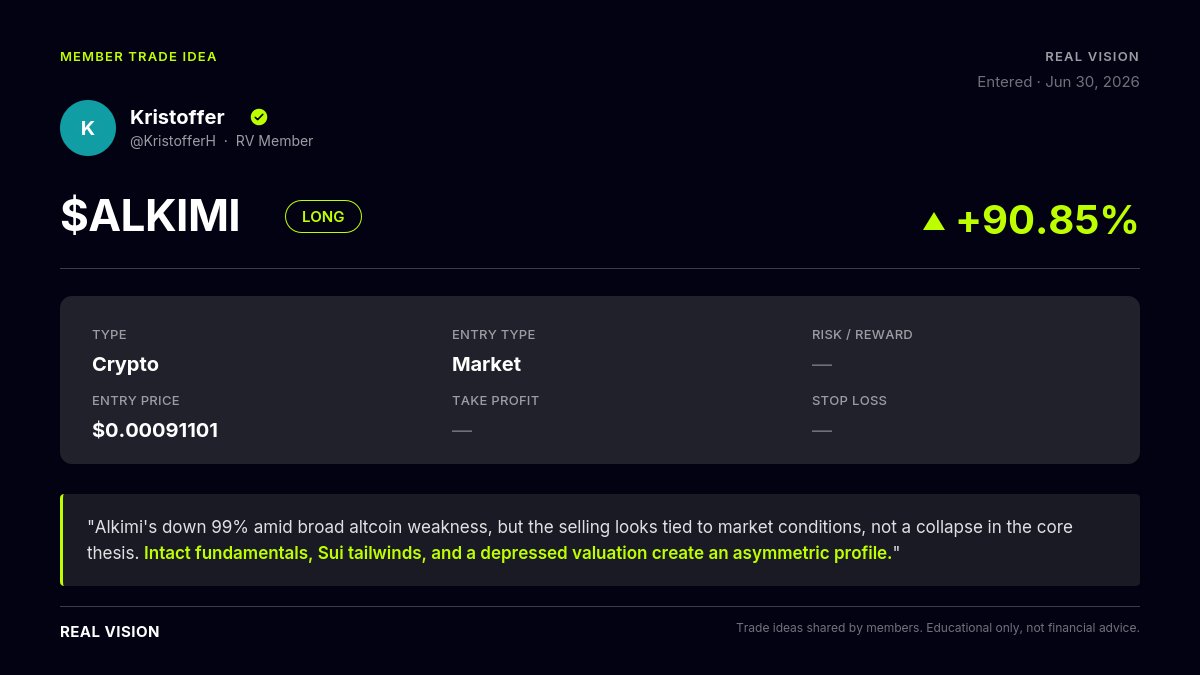The width and height of the screenshot is (1200, 675).
Task: Click the green verified checkmark badge
Action: (259, 117)
